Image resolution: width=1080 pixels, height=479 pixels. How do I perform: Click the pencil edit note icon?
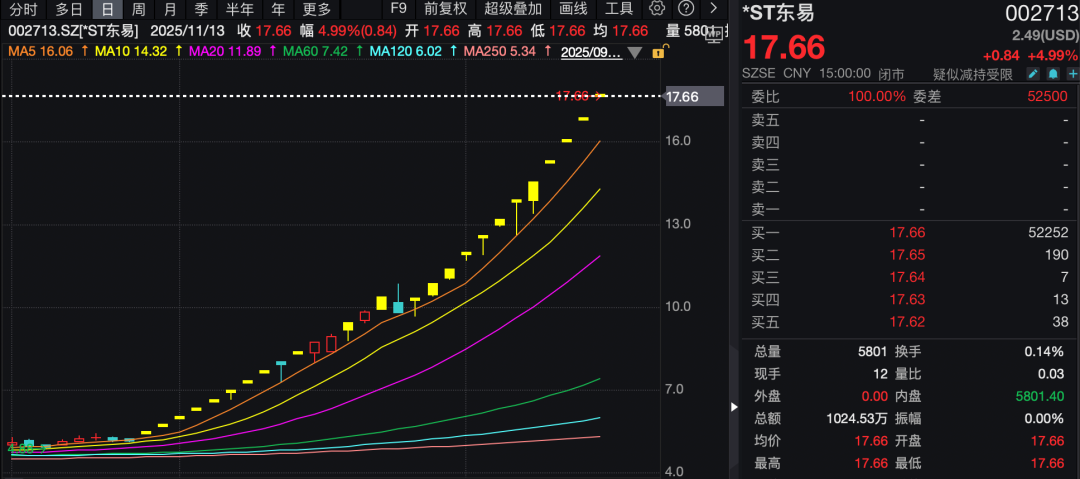click(x=1033, y=74)
